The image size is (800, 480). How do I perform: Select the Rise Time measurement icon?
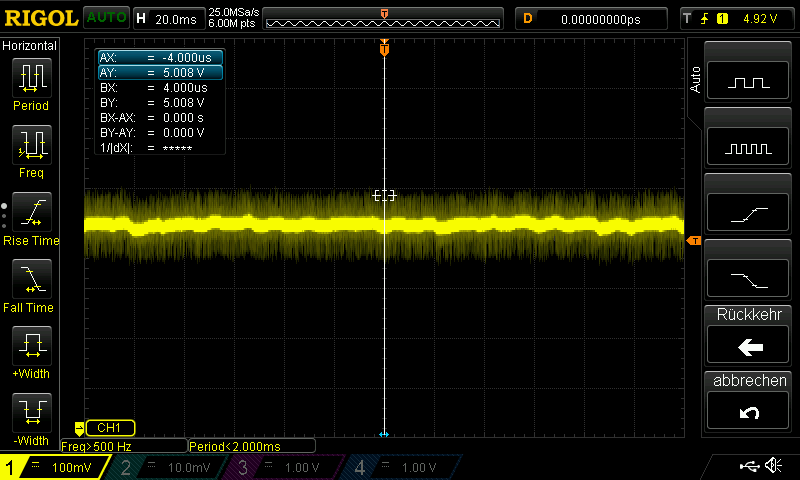pos(32,212)
